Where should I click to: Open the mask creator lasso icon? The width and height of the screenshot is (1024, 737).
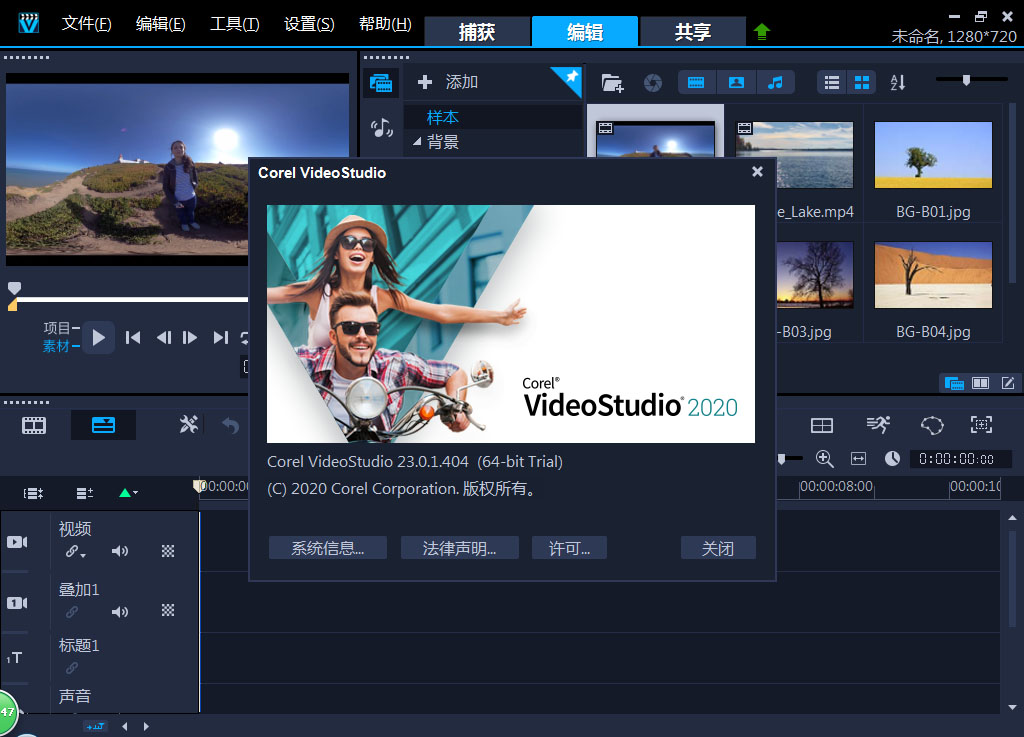click(x=932, y=425)
